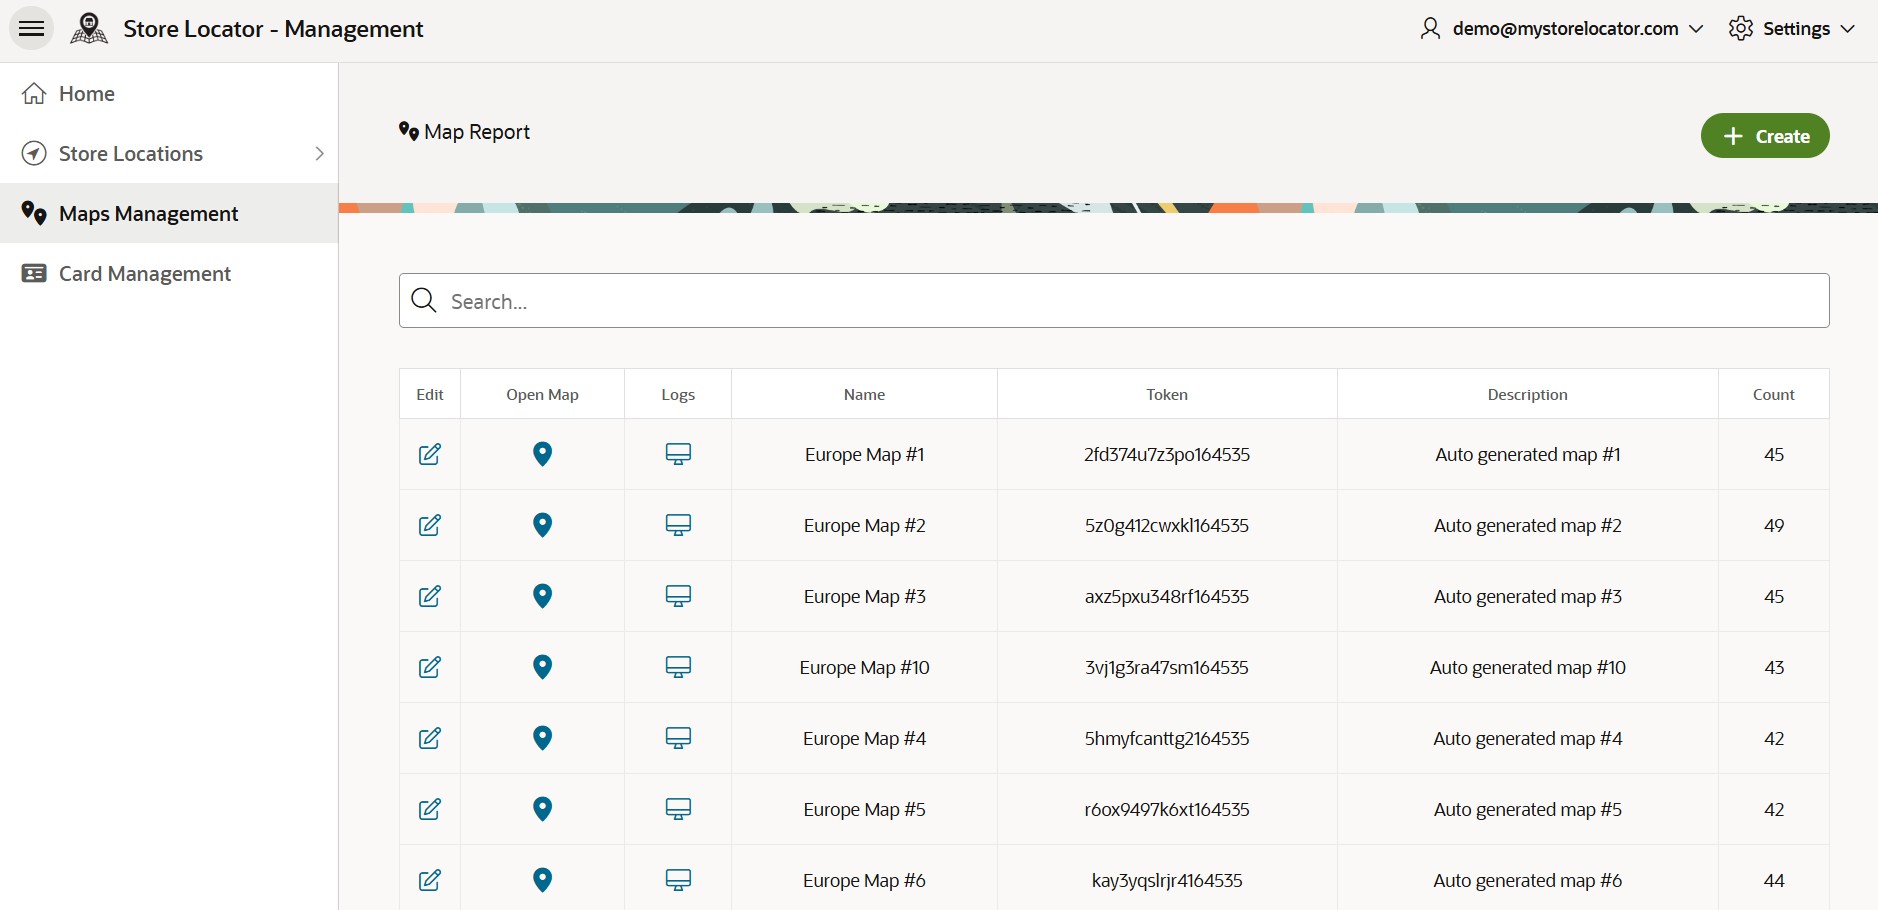Open map pin for Europe Map #10
Screen dimensions: 1878x910
pos(542,667)
